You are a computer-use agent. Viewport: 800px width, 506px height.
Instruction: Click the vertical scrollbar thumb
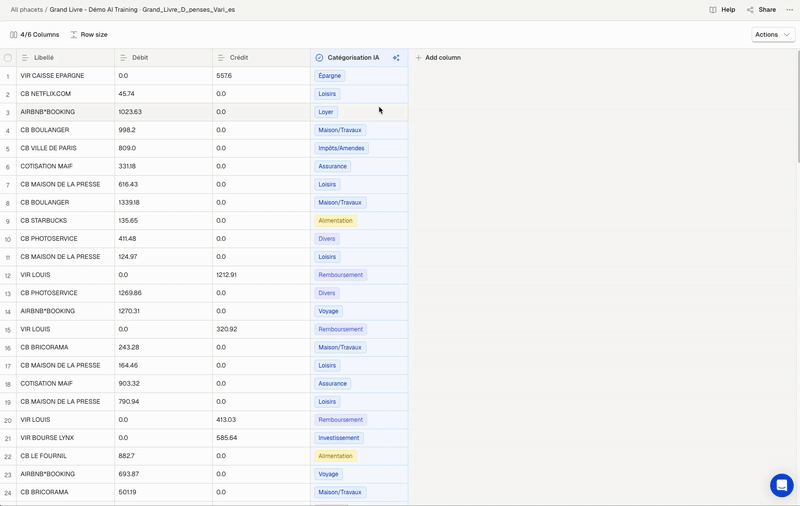click(x=797, y=107)
